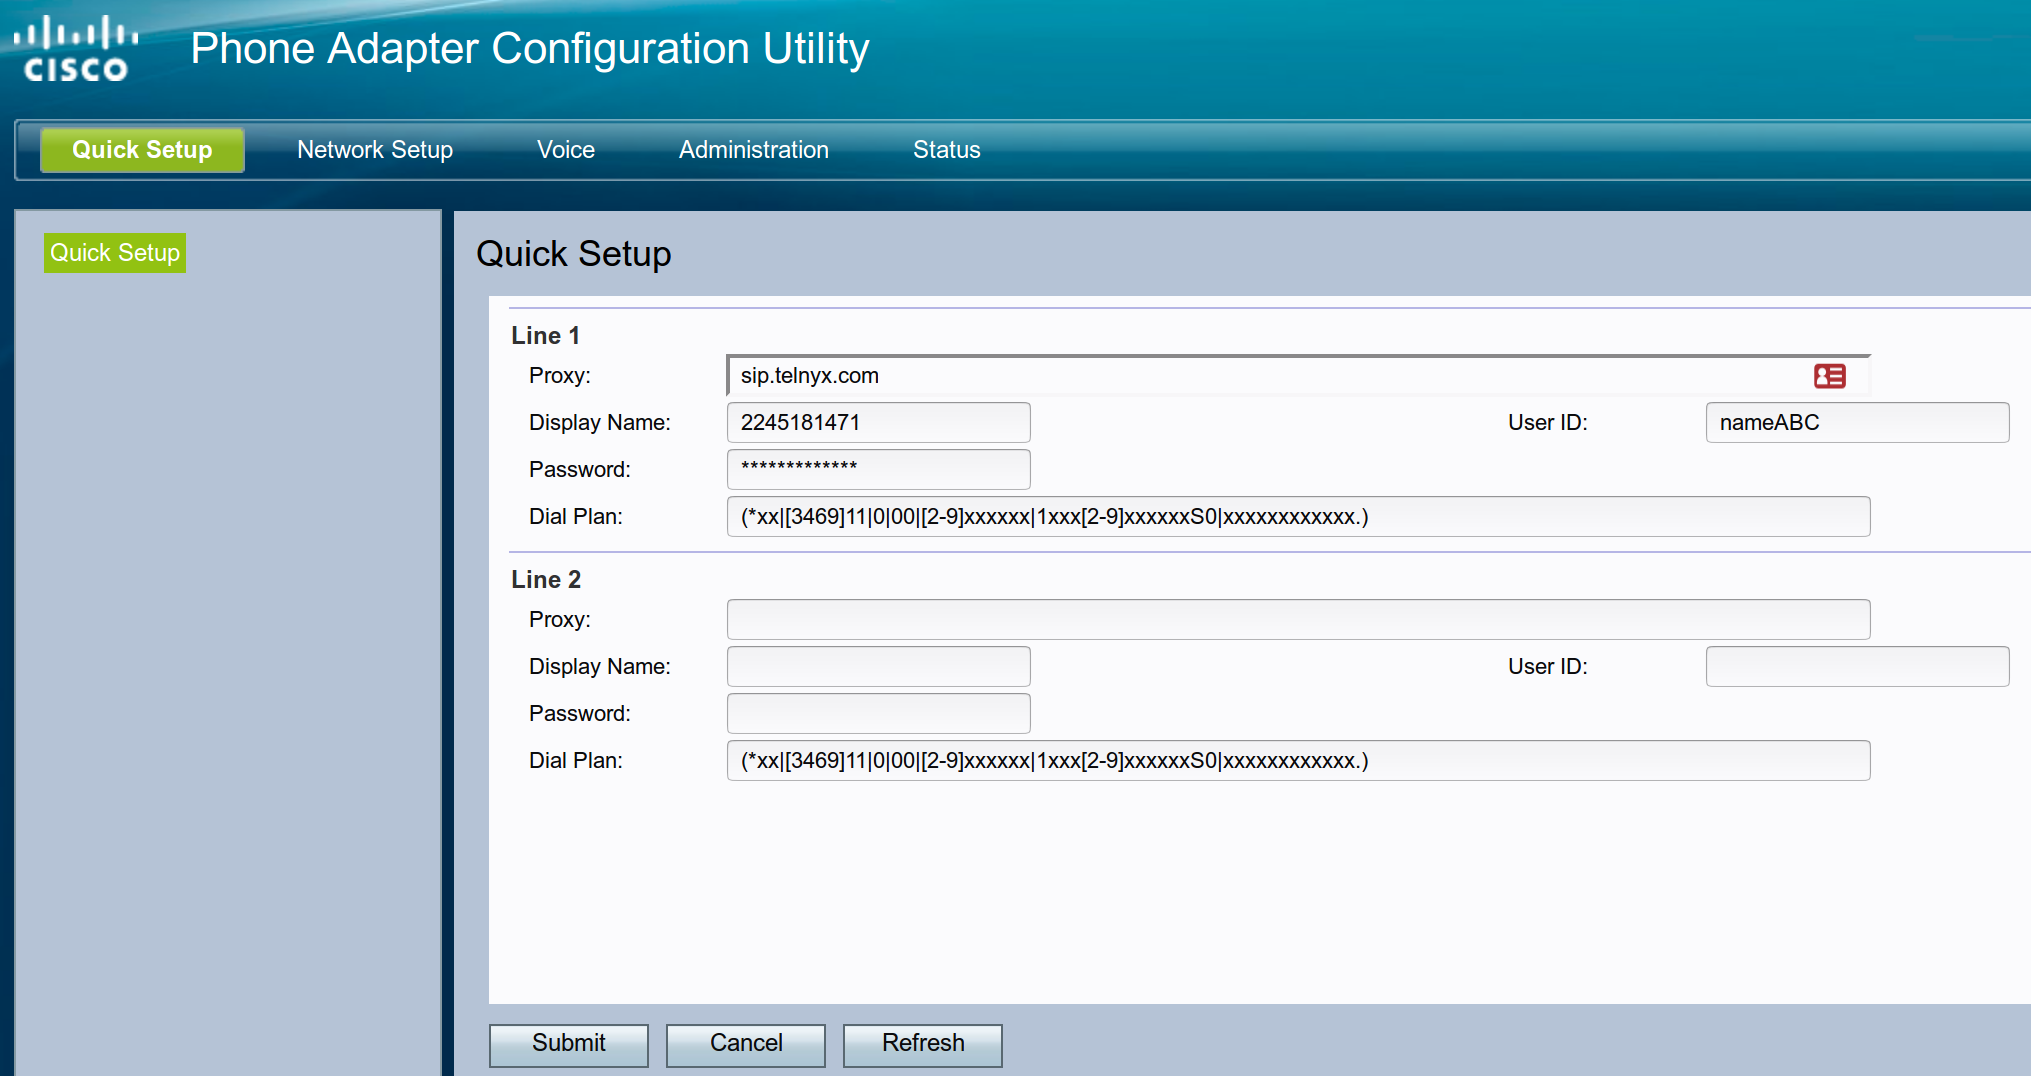
Task: Click the Line 2 section heading
Action: (x=546, y=580)
